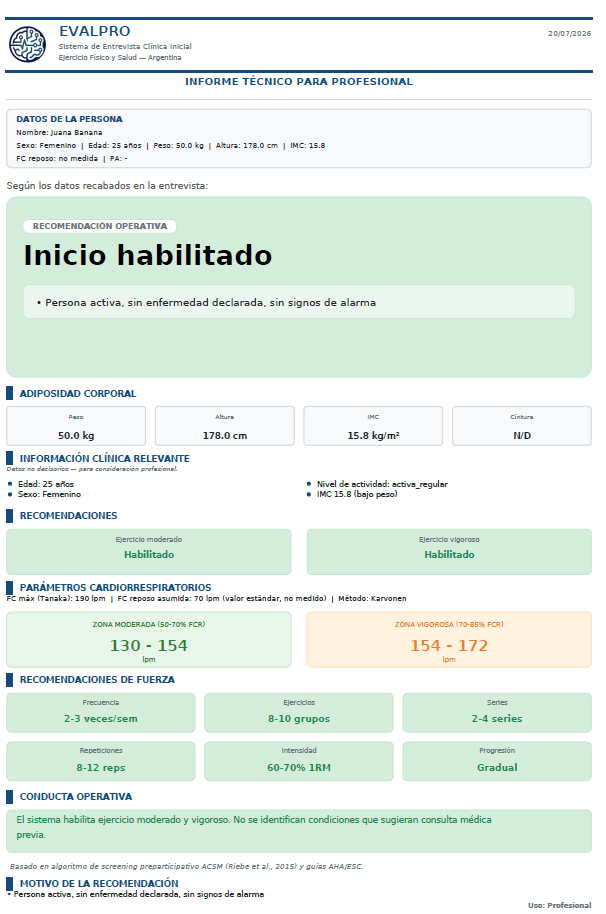Click the name line 'Nombre: Juana Banana'
Viewport: 606px width, 914px height.
coord(59,132)
